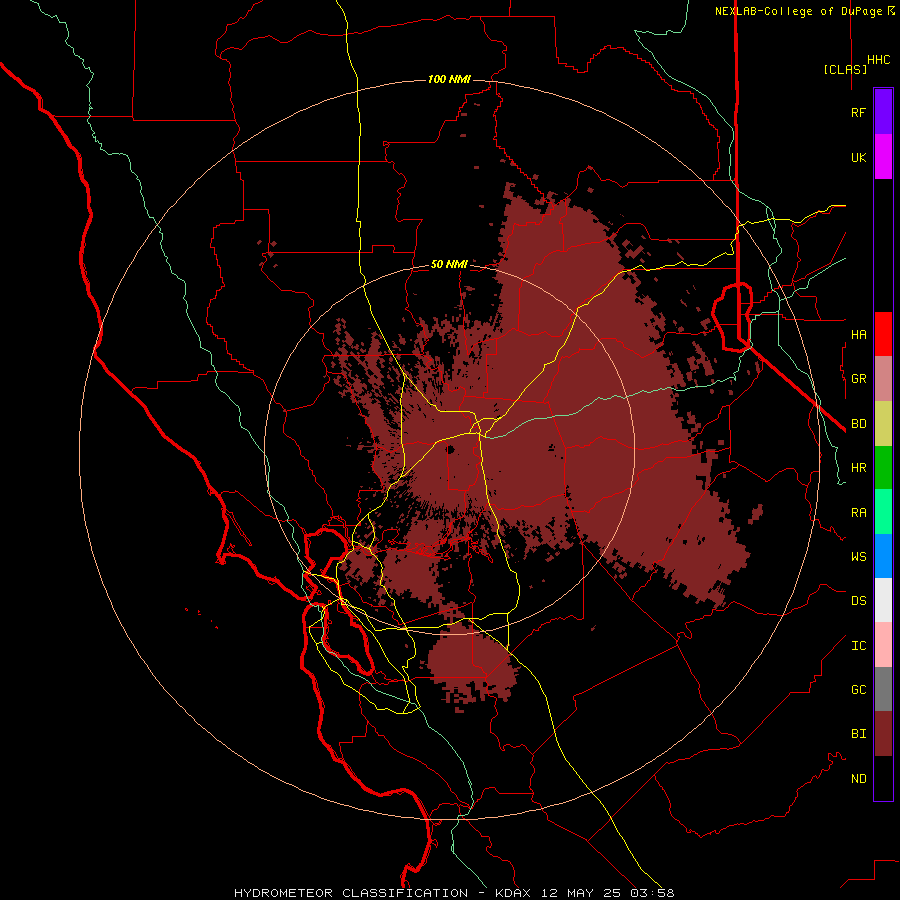The width and height of the screenshot is (900, 900).
Task: Click the IC light pink swatch
Action: pyautogui.click(x=883, y=645)
